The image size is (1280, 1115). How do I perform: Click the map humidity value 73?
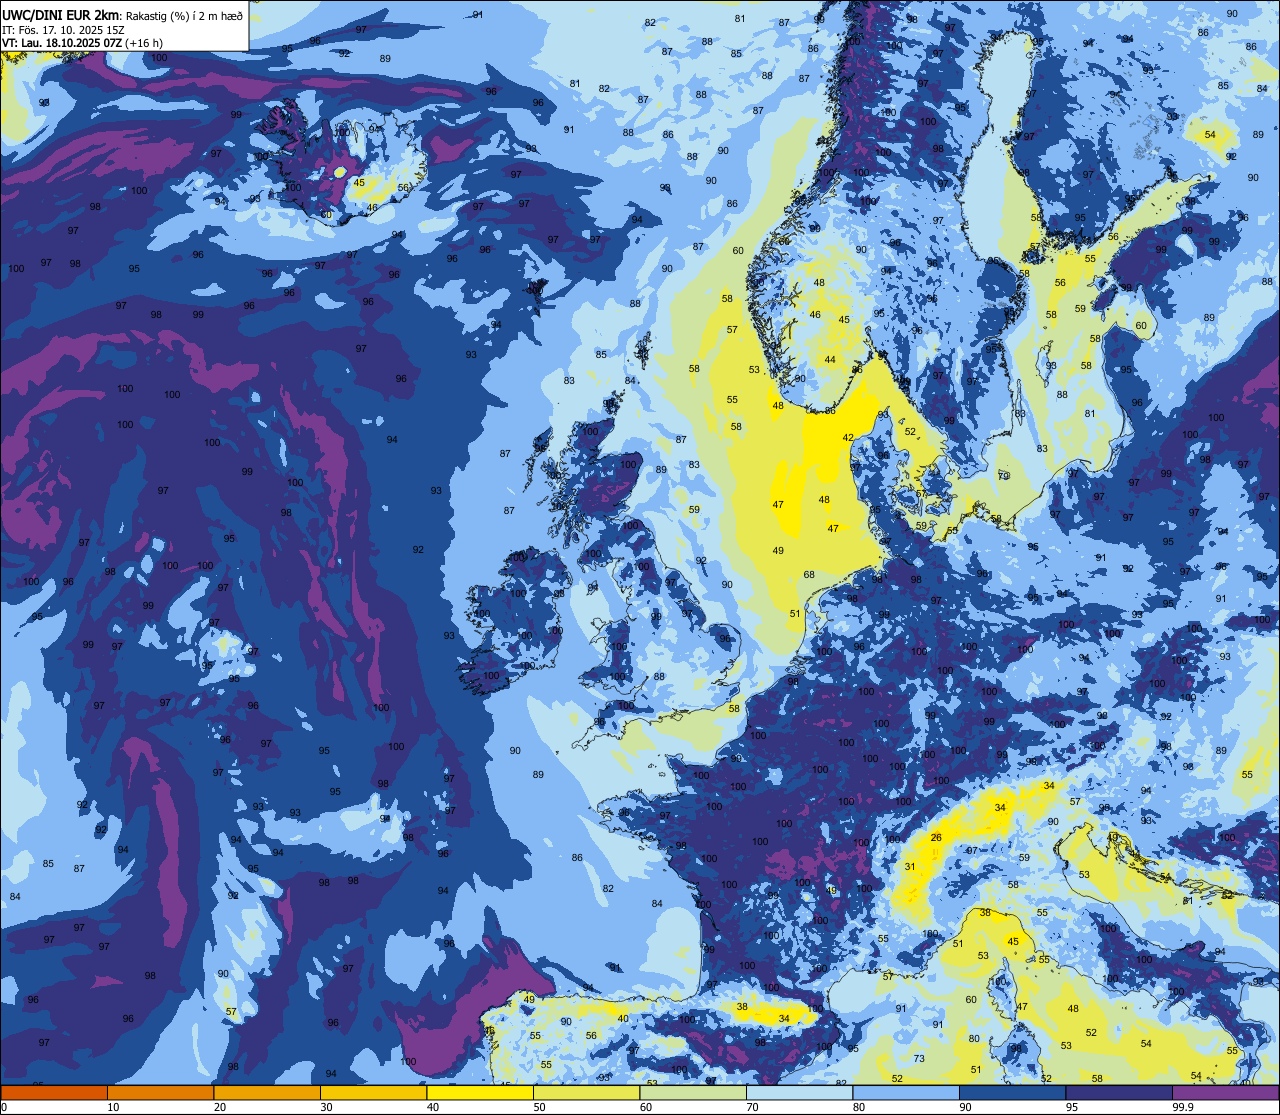[918, 1059]
